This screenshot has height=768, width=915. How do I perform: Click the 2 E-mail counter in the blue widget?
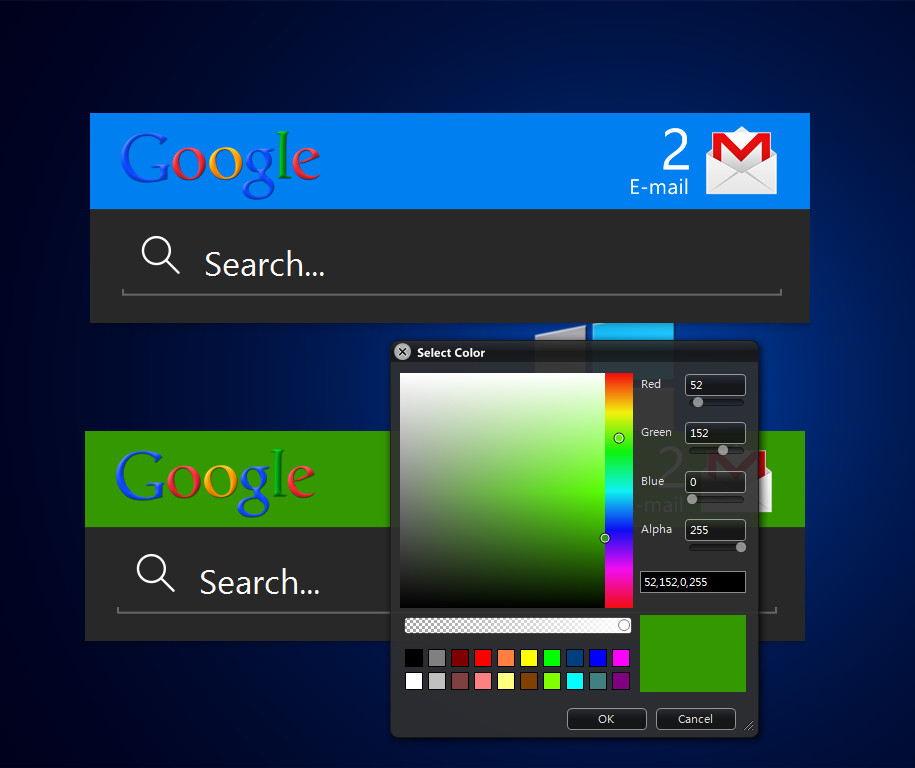660,161
